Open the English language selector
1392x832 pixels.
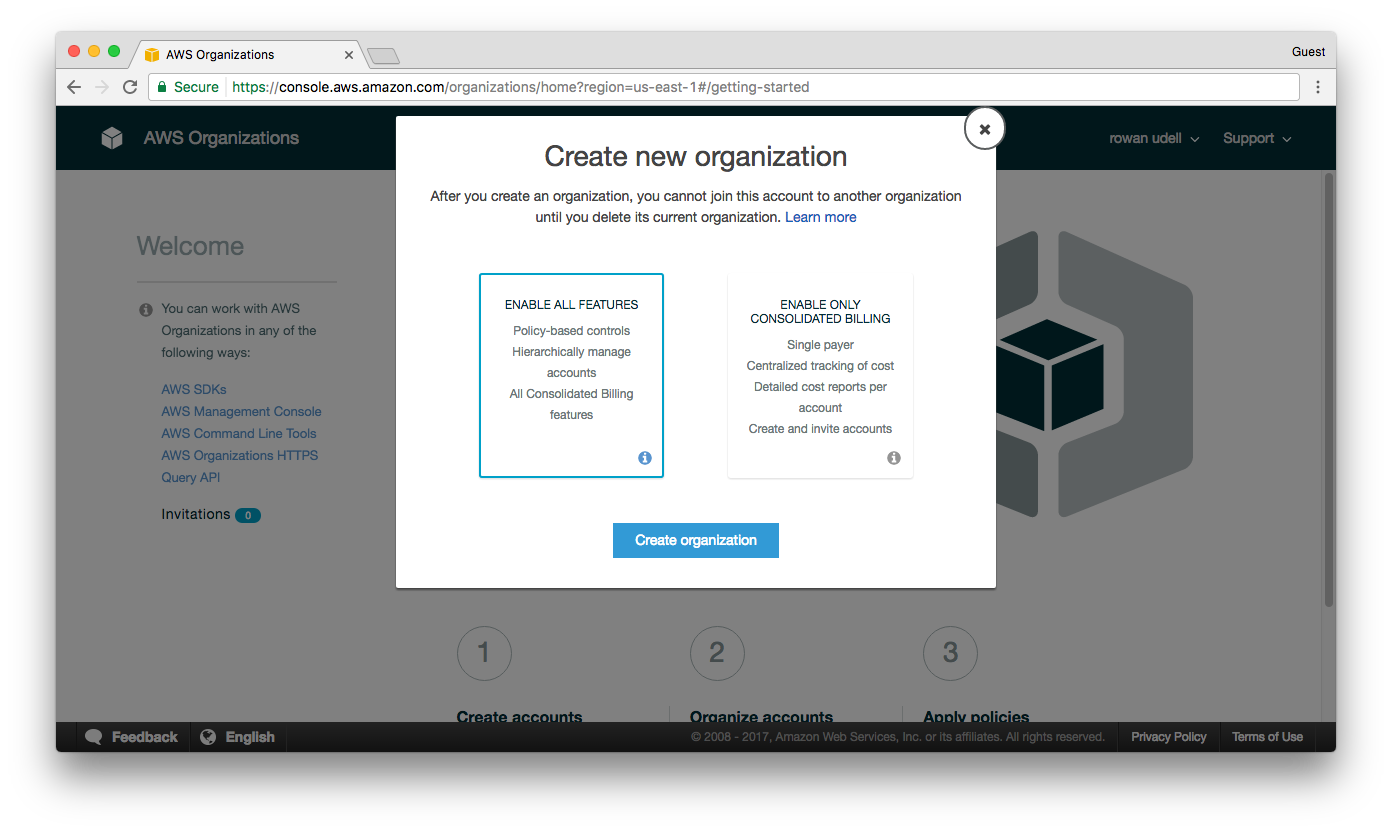pos(250,737)
